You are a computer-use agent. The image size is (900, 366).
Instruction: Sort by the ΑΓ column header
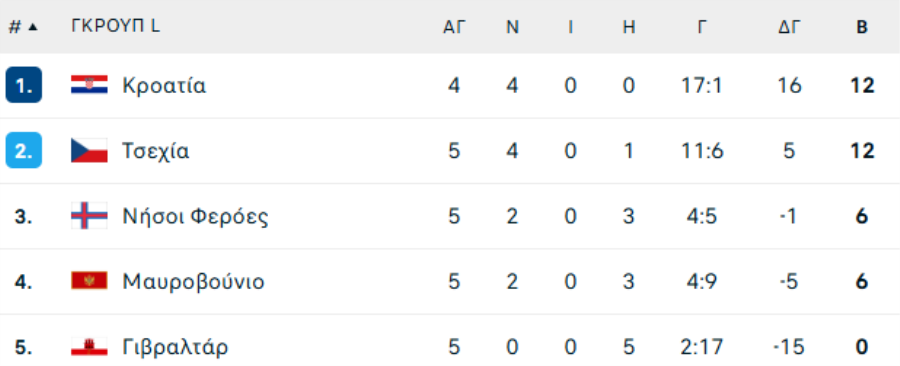453,27
